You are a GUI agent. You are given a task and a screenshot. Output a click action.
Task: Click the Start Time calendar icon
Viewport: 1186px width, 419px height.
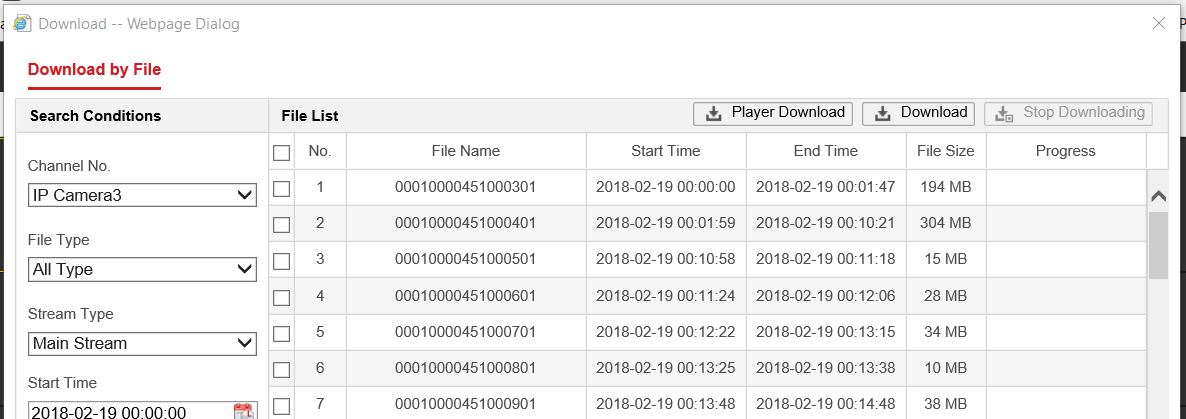pyautogui.click(x=243, y=411)
